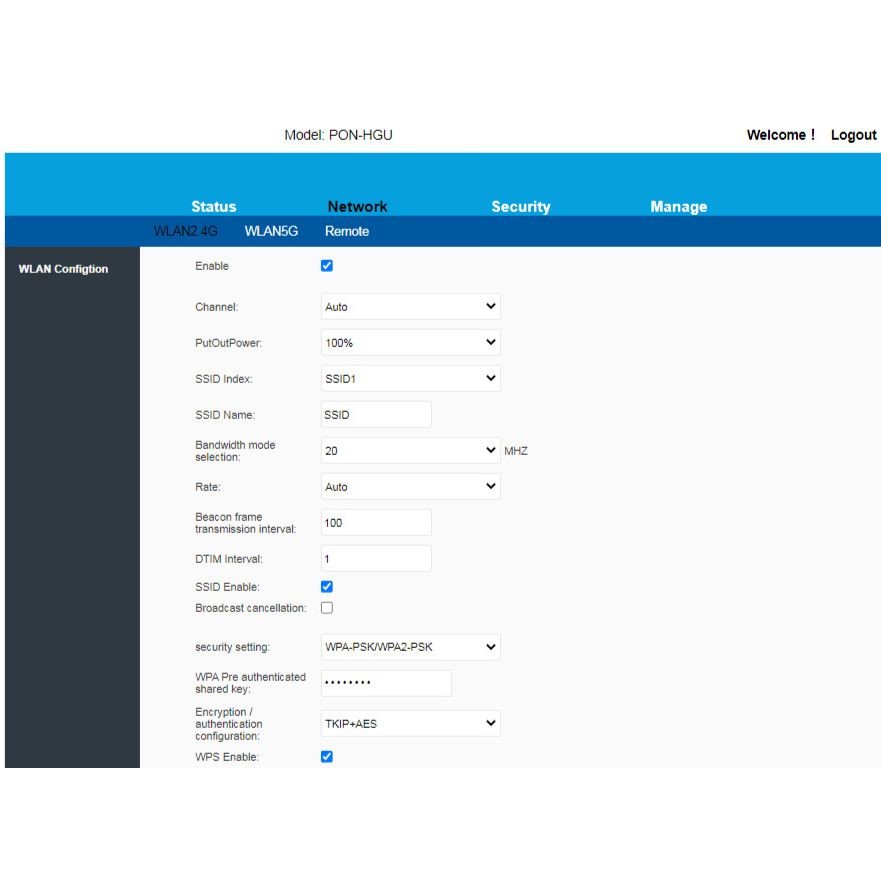Switch to the WLAN5G tab
The height and width of the screenshot is (881, 881).
pyautogui.click(x=271, y=231)
